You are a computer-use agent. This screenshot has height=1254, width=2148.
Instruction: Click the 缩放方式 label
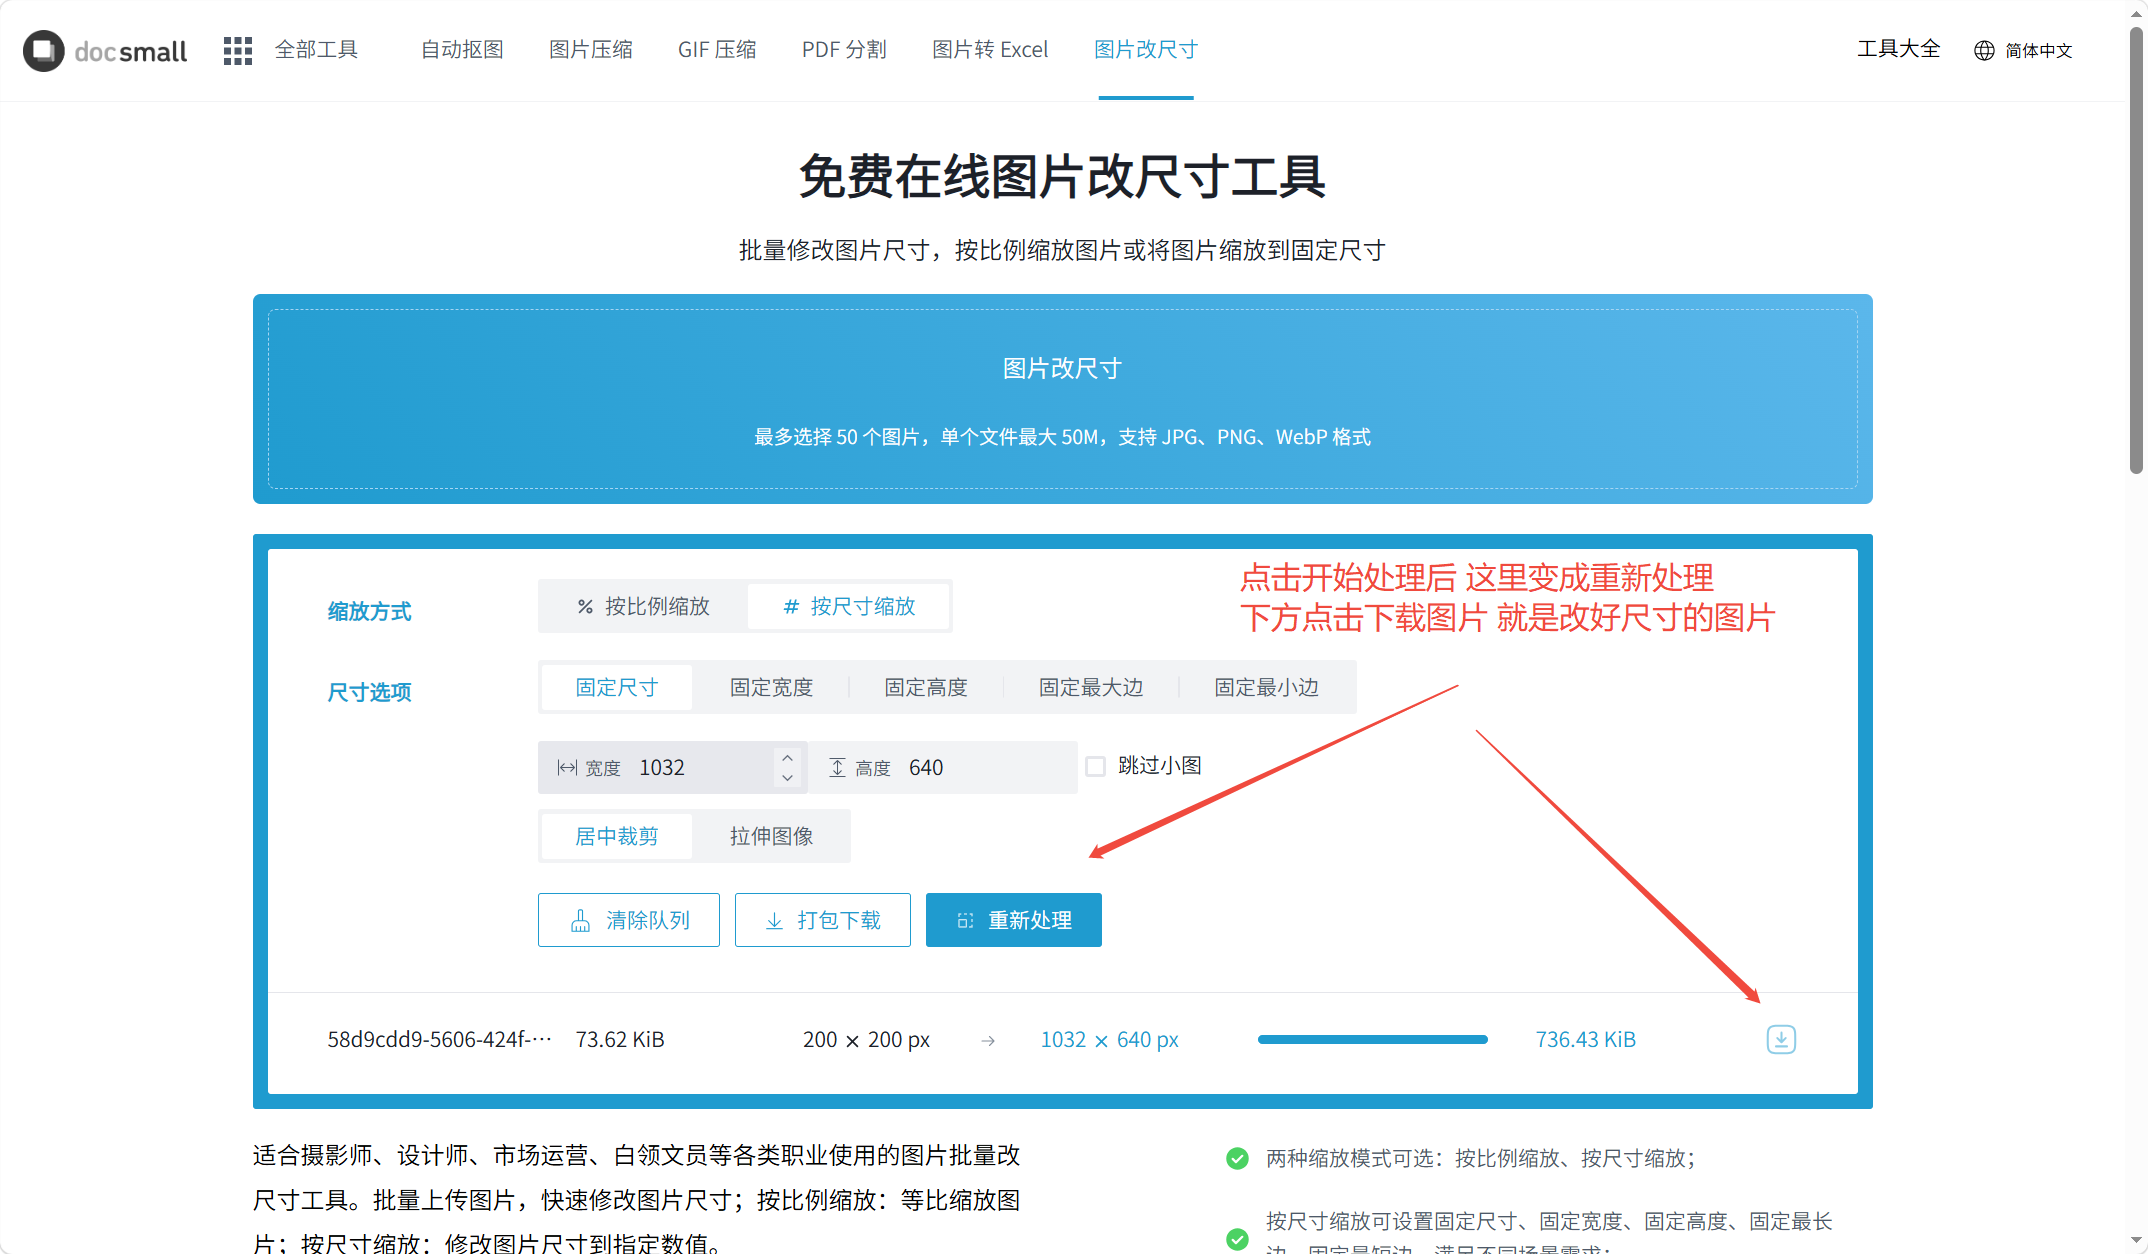coord(369,612)
